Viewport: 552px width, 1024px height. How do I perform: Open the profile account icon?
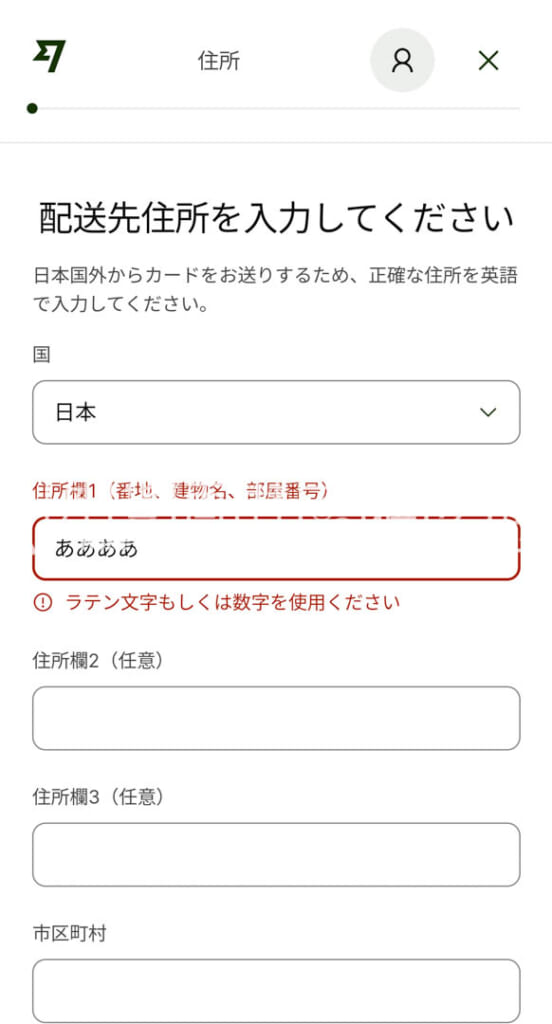tap(402, 60)
